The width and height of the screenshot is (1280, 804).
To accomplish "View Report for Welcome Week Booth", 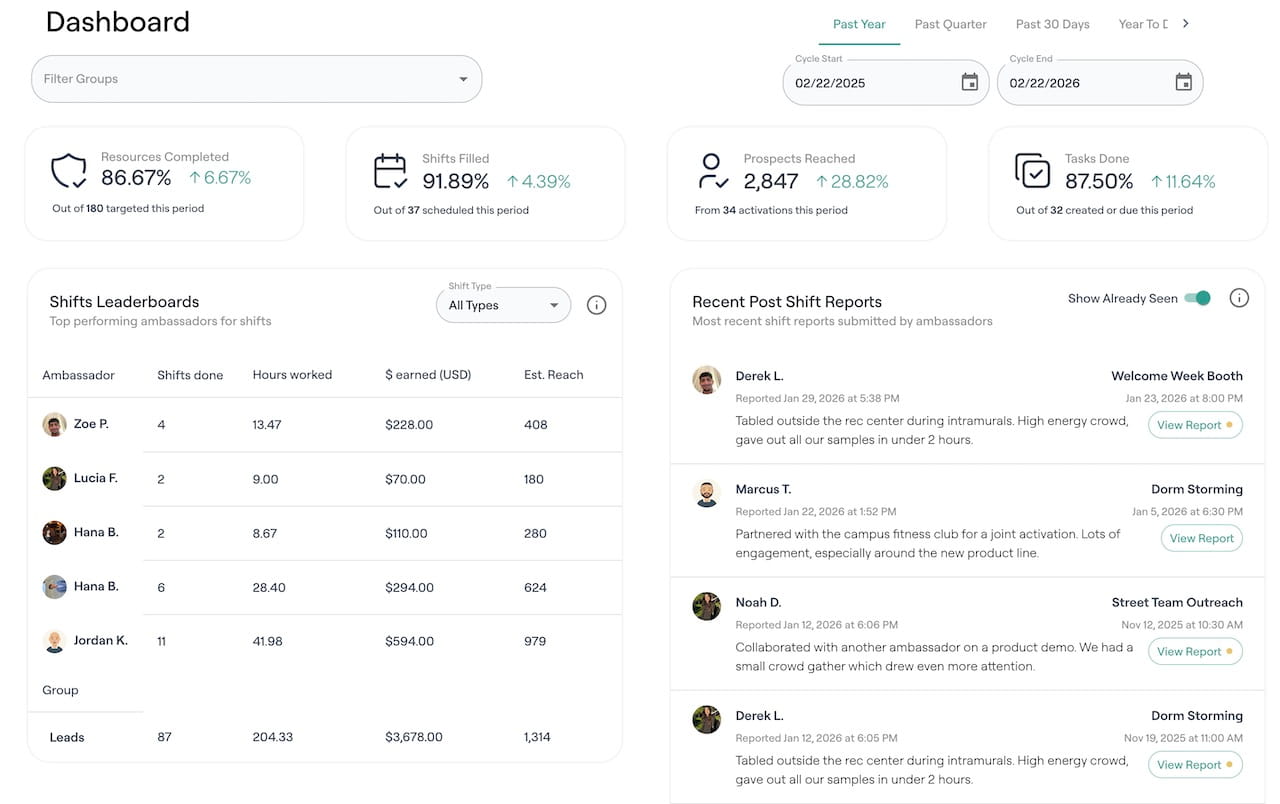I will tap(1195, 425).
